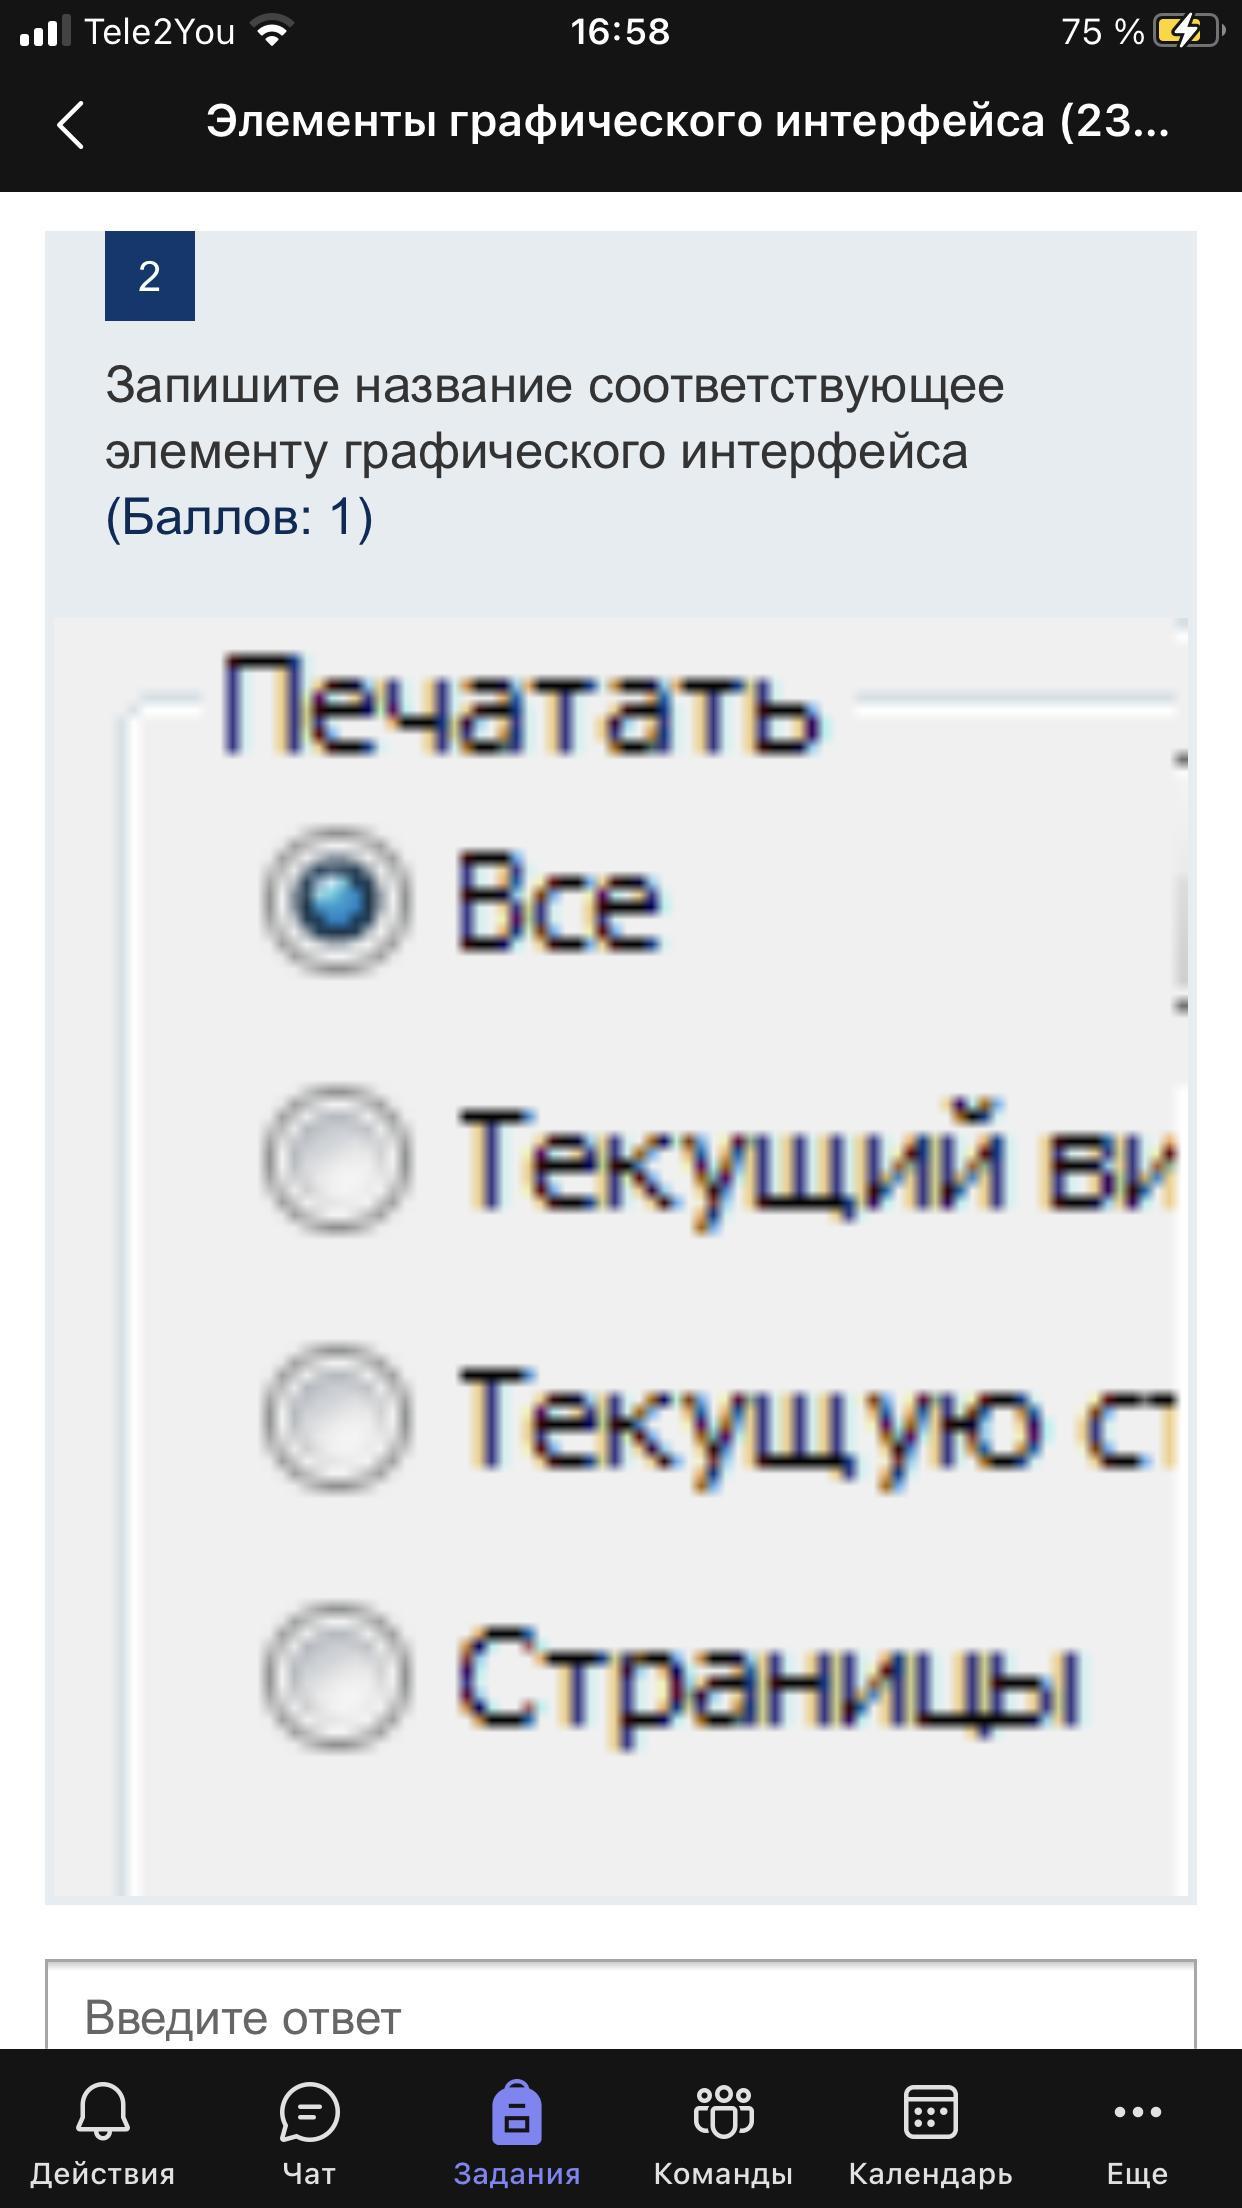Tap the Задания backpack icon
The height and width of the screenshot is (2208, 1242).
click(517, 2111)
